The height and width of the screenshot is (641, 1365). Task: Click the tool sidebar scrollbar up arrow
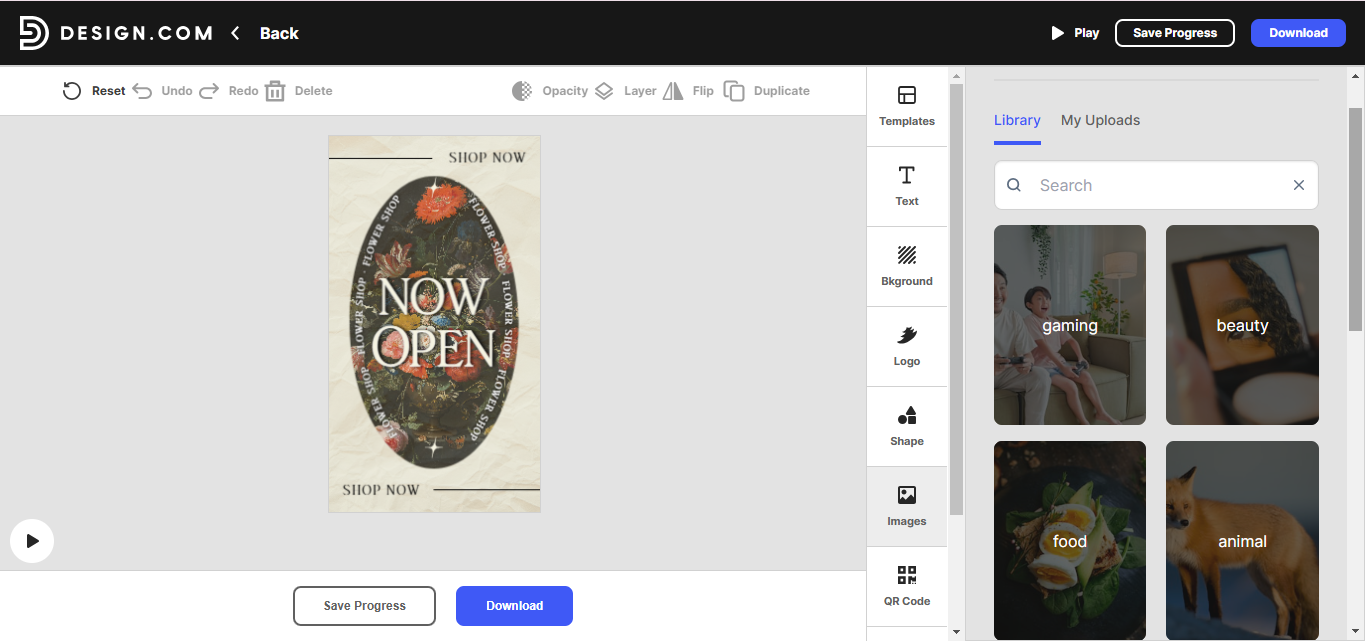pos(956,75)
